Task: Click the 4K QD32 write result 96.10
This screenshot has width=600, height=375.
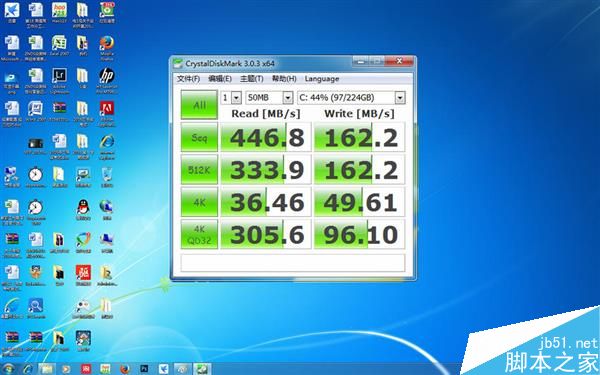Action: [359, 235]
